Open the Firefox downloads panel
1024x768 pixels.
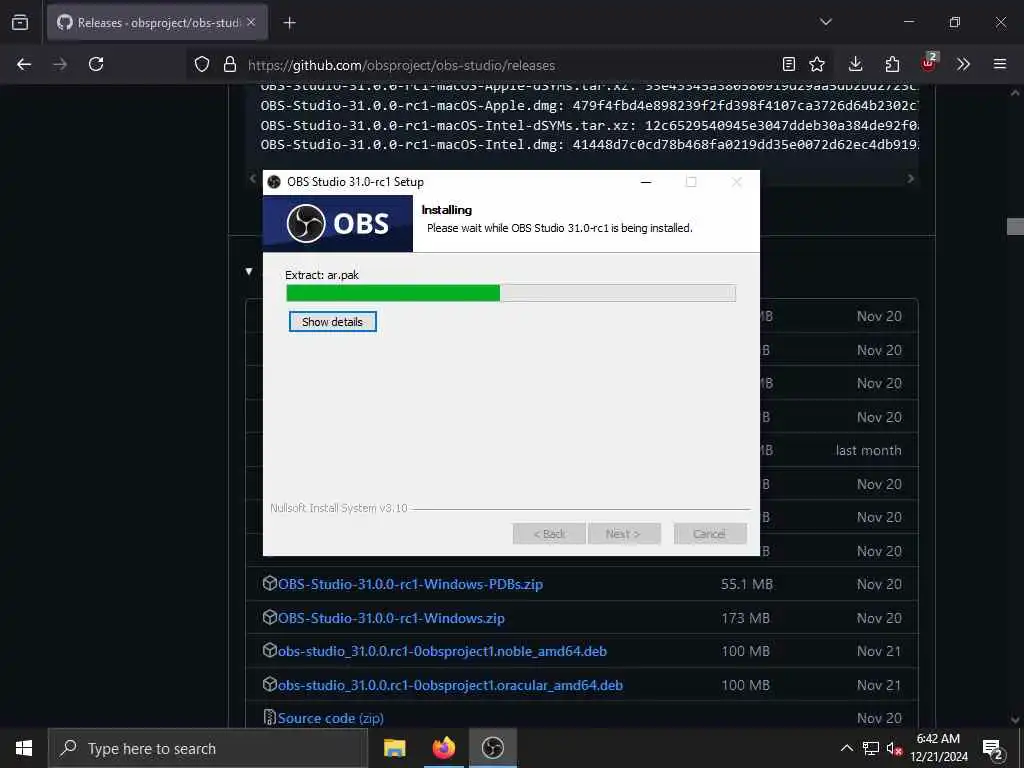pyautogui.click(x=856, y=64)
